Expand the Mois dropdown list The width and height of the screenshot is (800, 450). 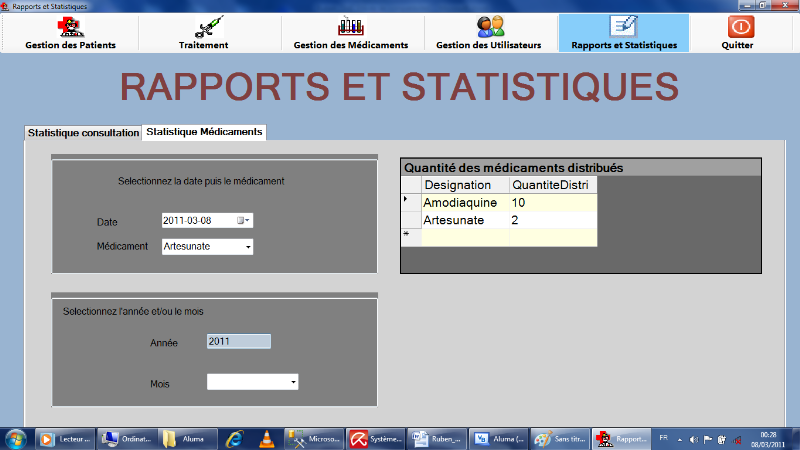tap(293, 382)
